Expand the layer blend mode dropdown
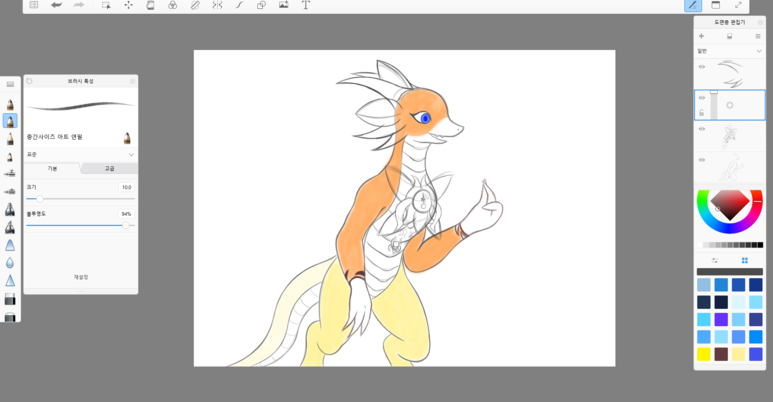Screen dimensions: 773x402 point(730,51)
